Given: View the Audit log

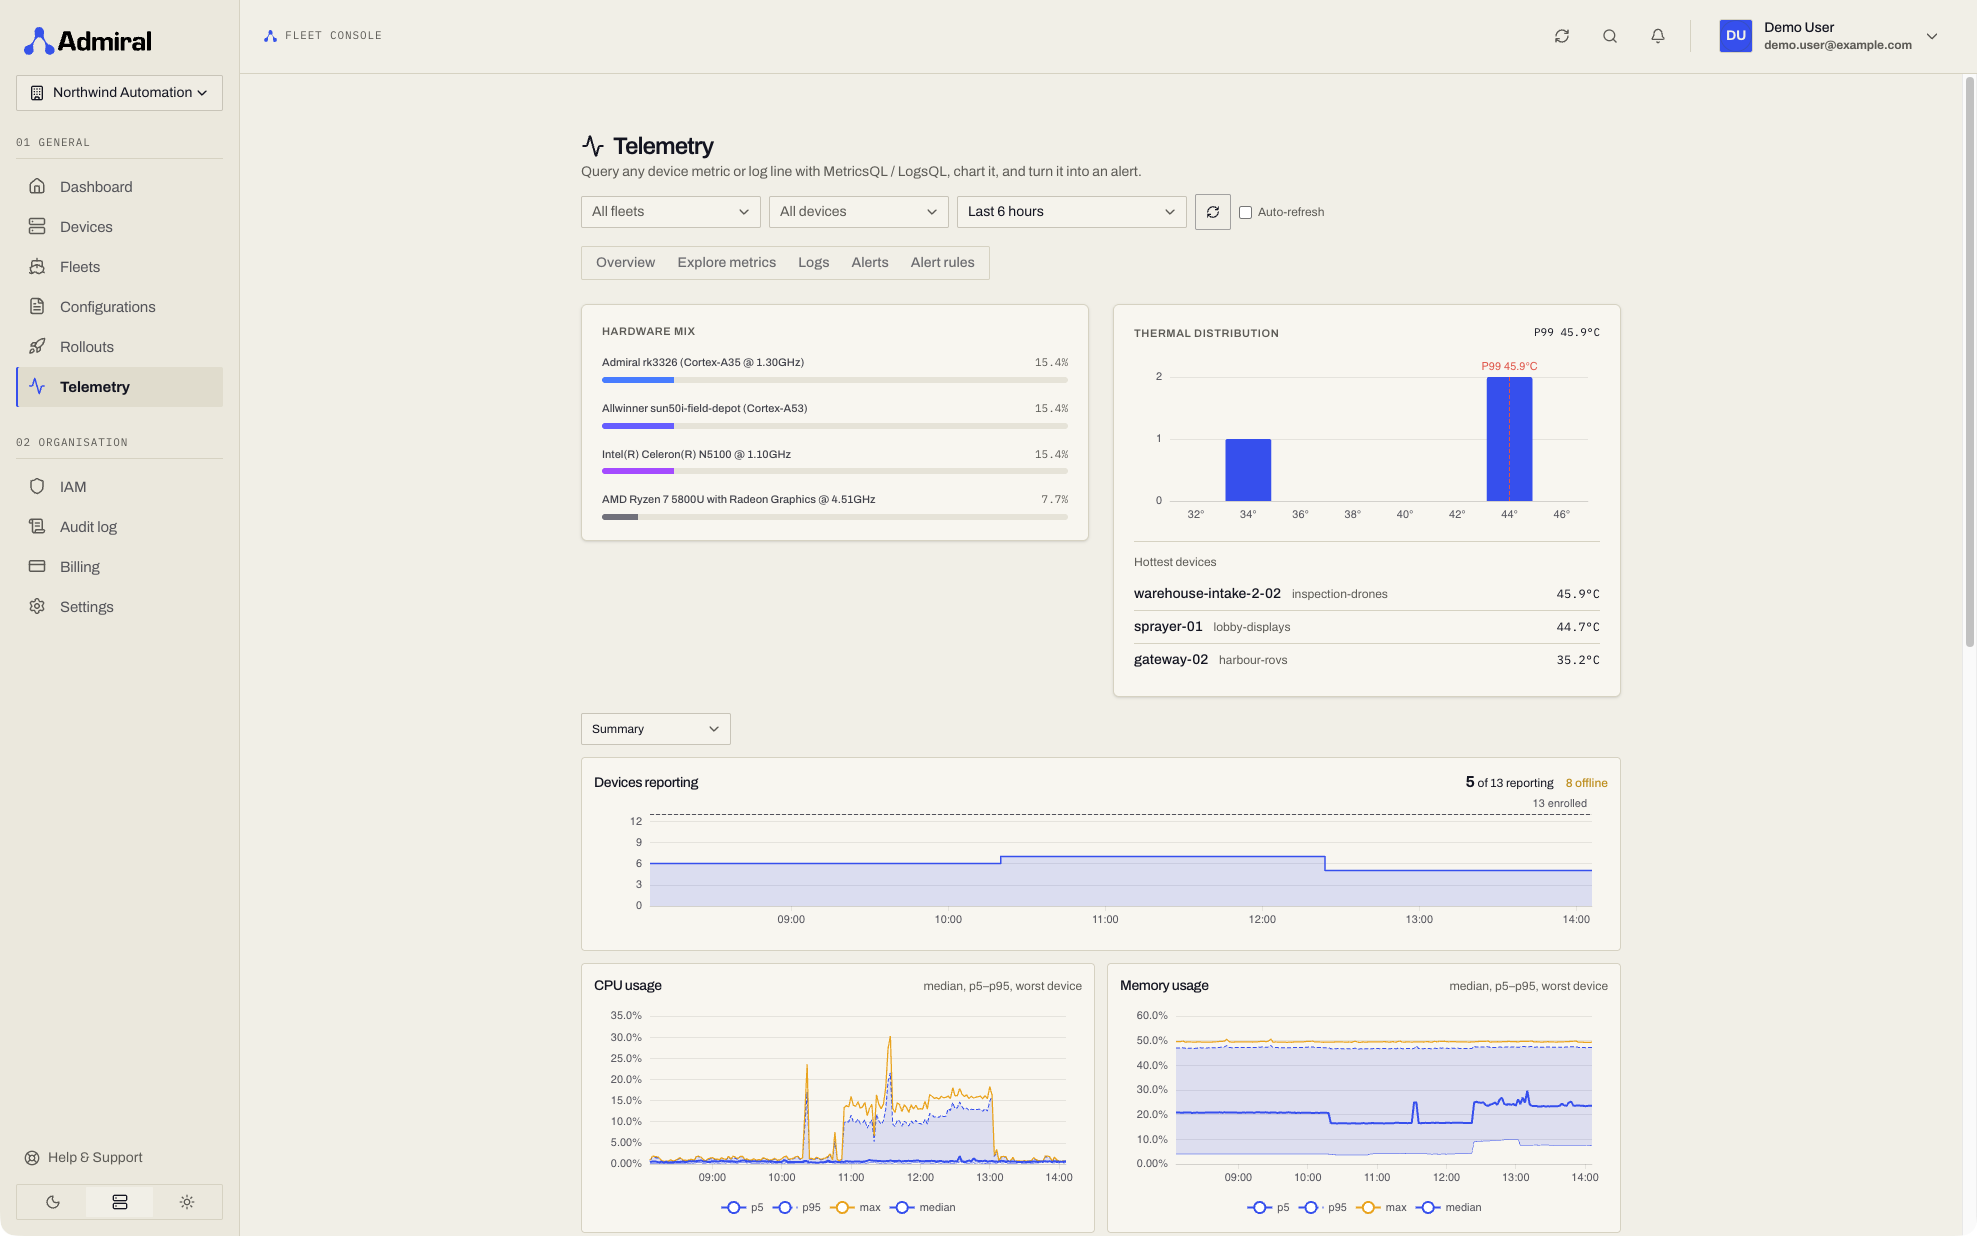Looking at the screenshot, I should 119,527.
